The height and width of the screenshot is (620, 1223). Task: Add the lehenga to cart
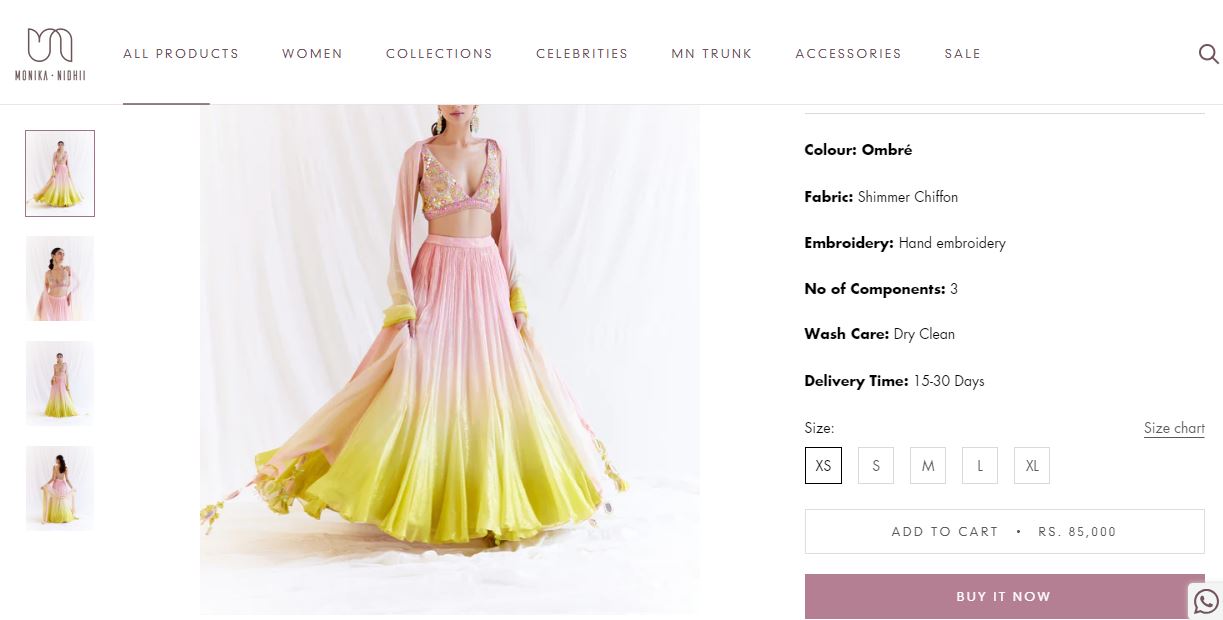tap(1004, 531)
